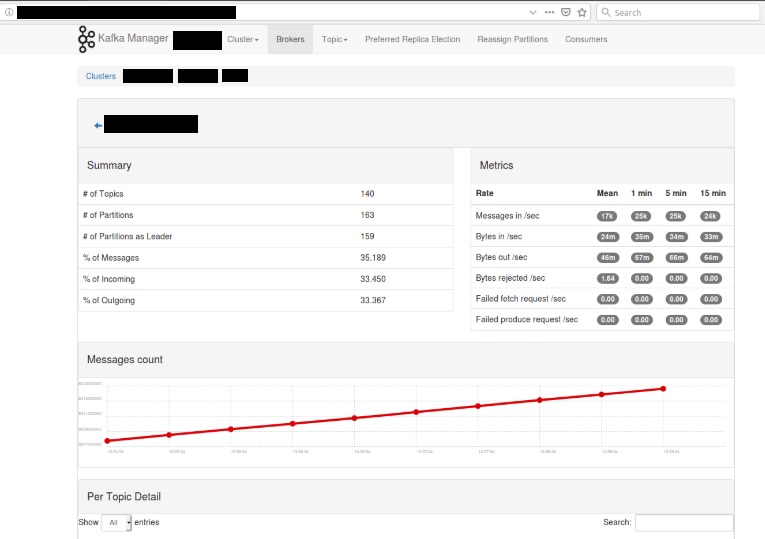
Task: Open the page actions ellipsis menu
Action: pyautogui.click(x=550, y=13)
